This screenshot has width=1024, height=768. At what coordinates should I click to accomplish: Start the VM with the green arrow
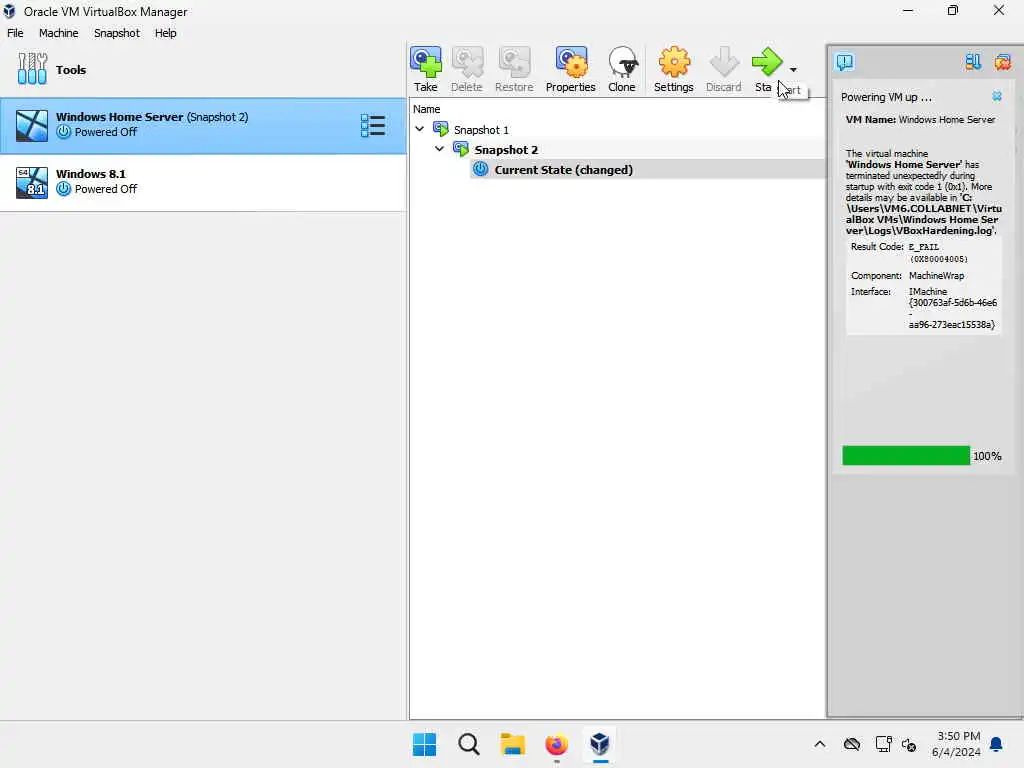point(767,62)
